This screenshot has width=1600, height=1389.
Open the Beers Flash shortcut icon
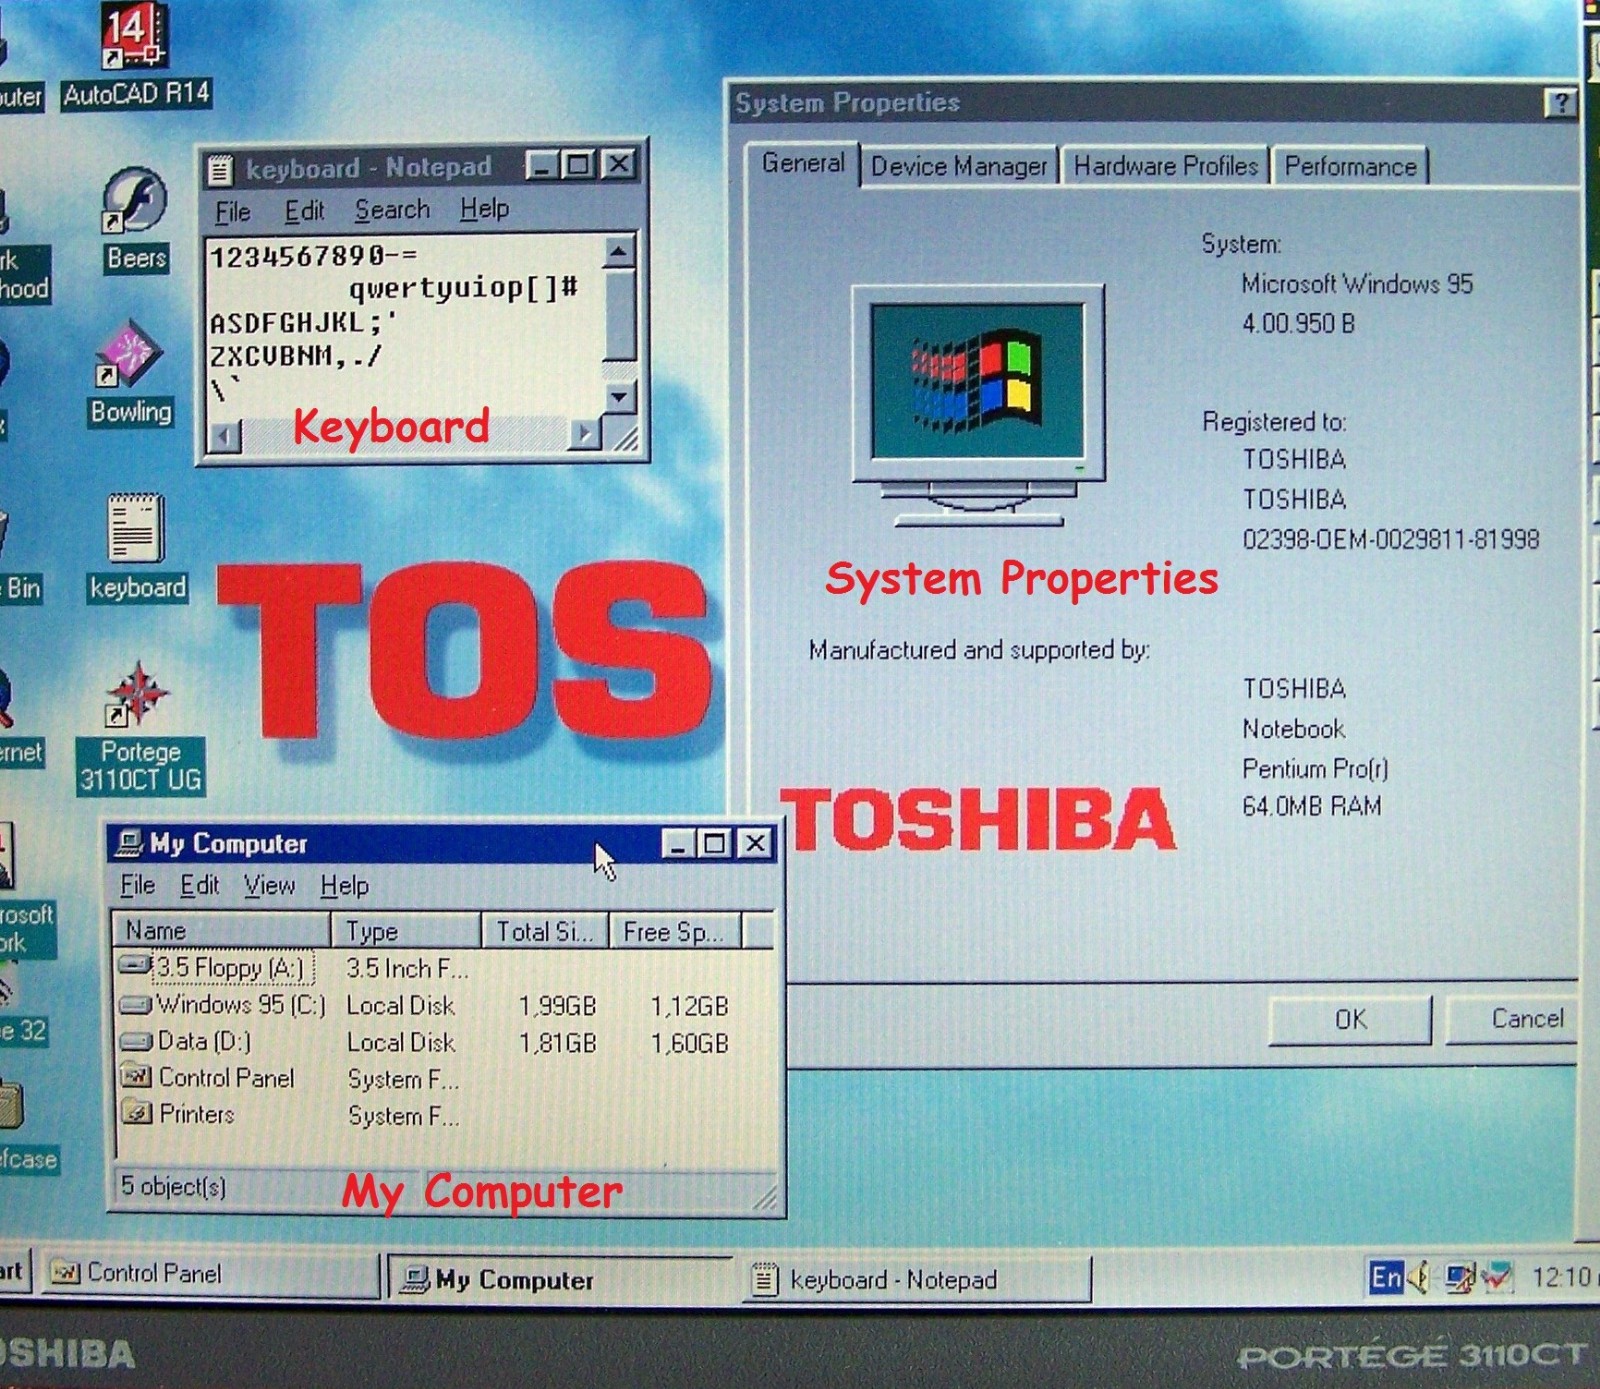(136, 218)
